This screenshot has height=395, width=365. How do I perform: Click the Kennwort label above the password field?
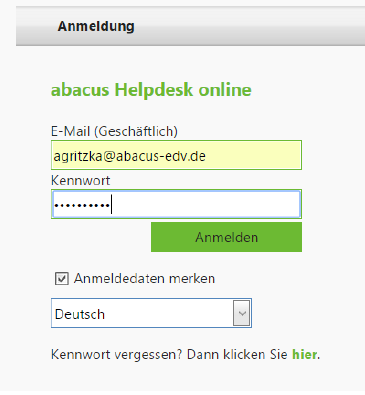click(80, 180)
